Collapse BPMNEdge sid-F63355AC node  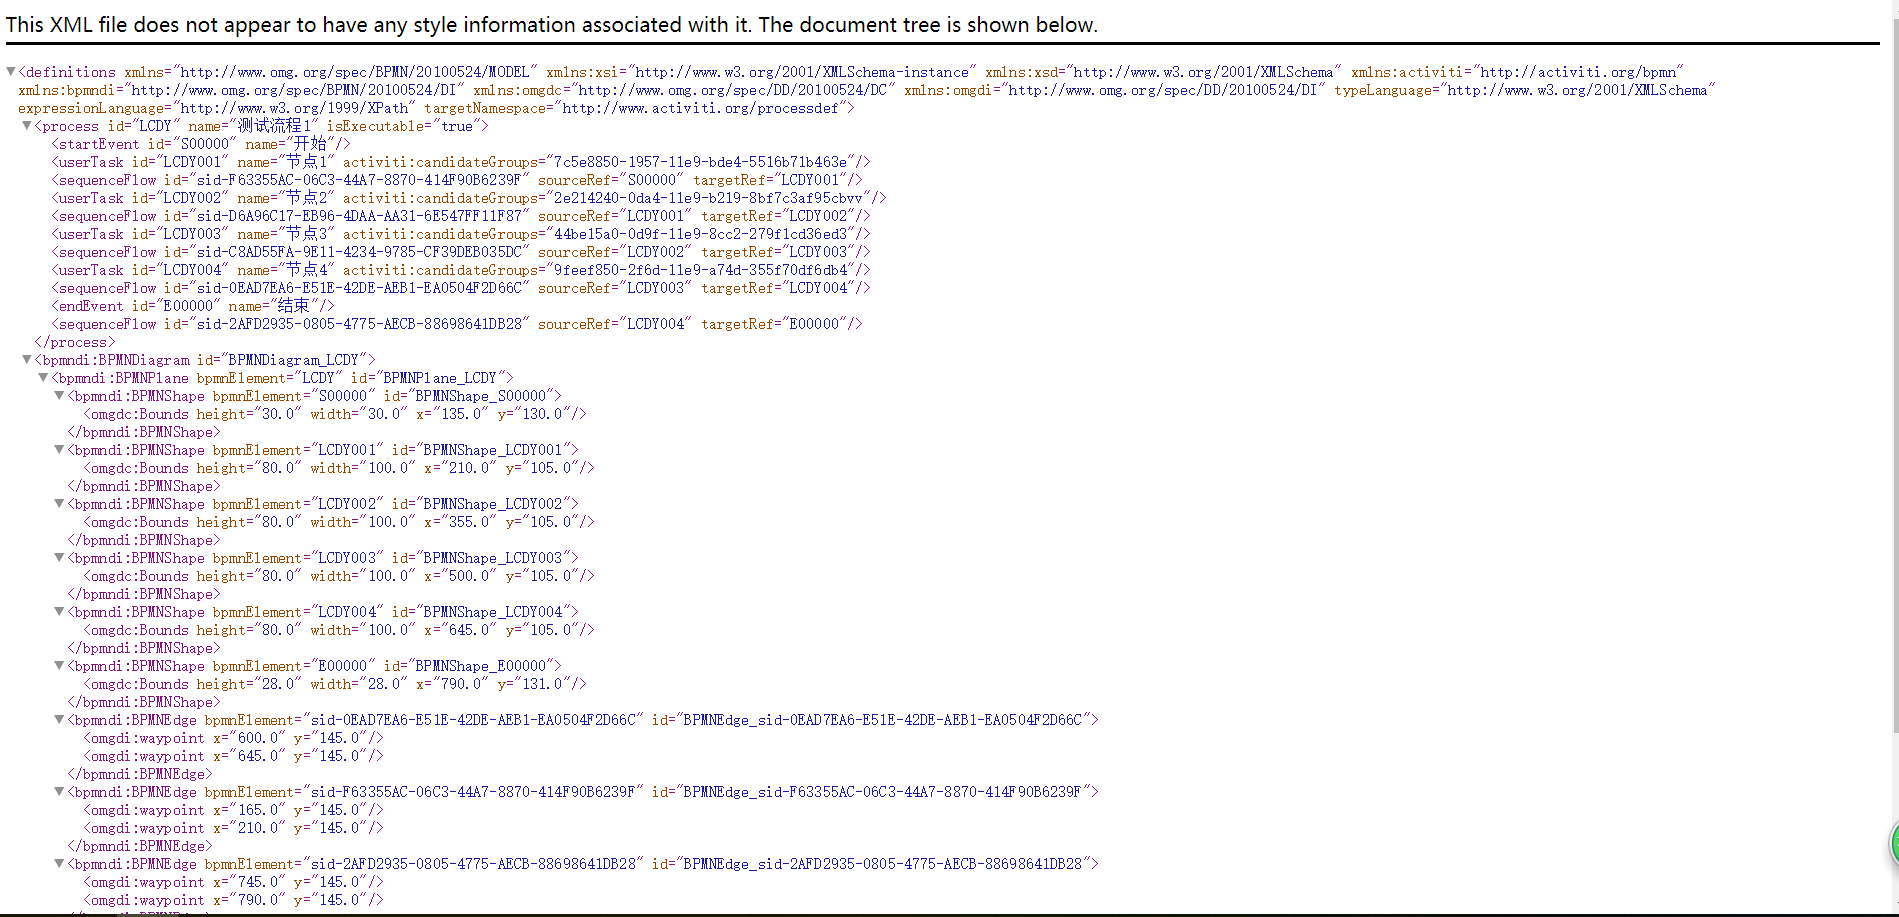pyautogui.click(x=59, y=792)
